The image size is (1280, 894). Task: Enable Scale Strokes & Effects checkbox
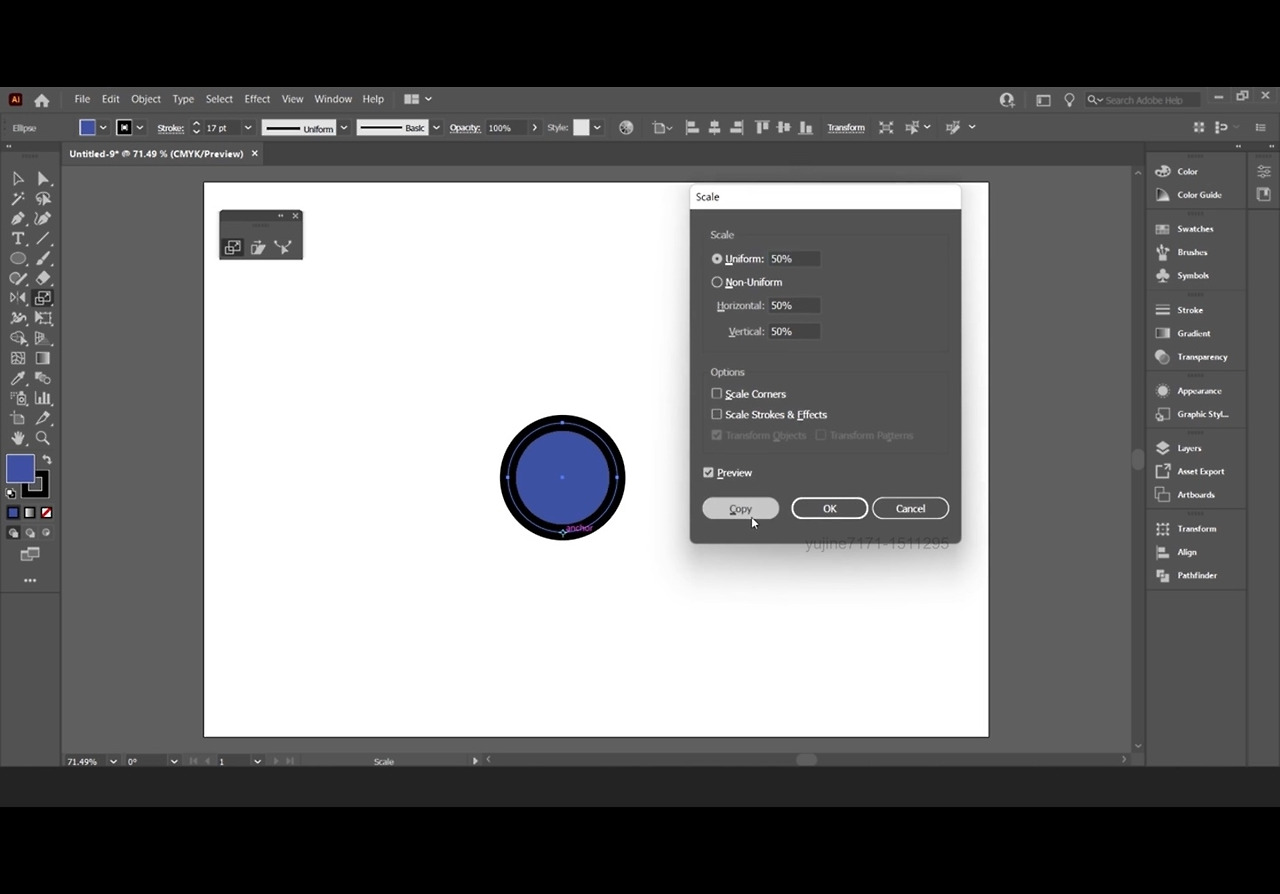pos(716,414)
